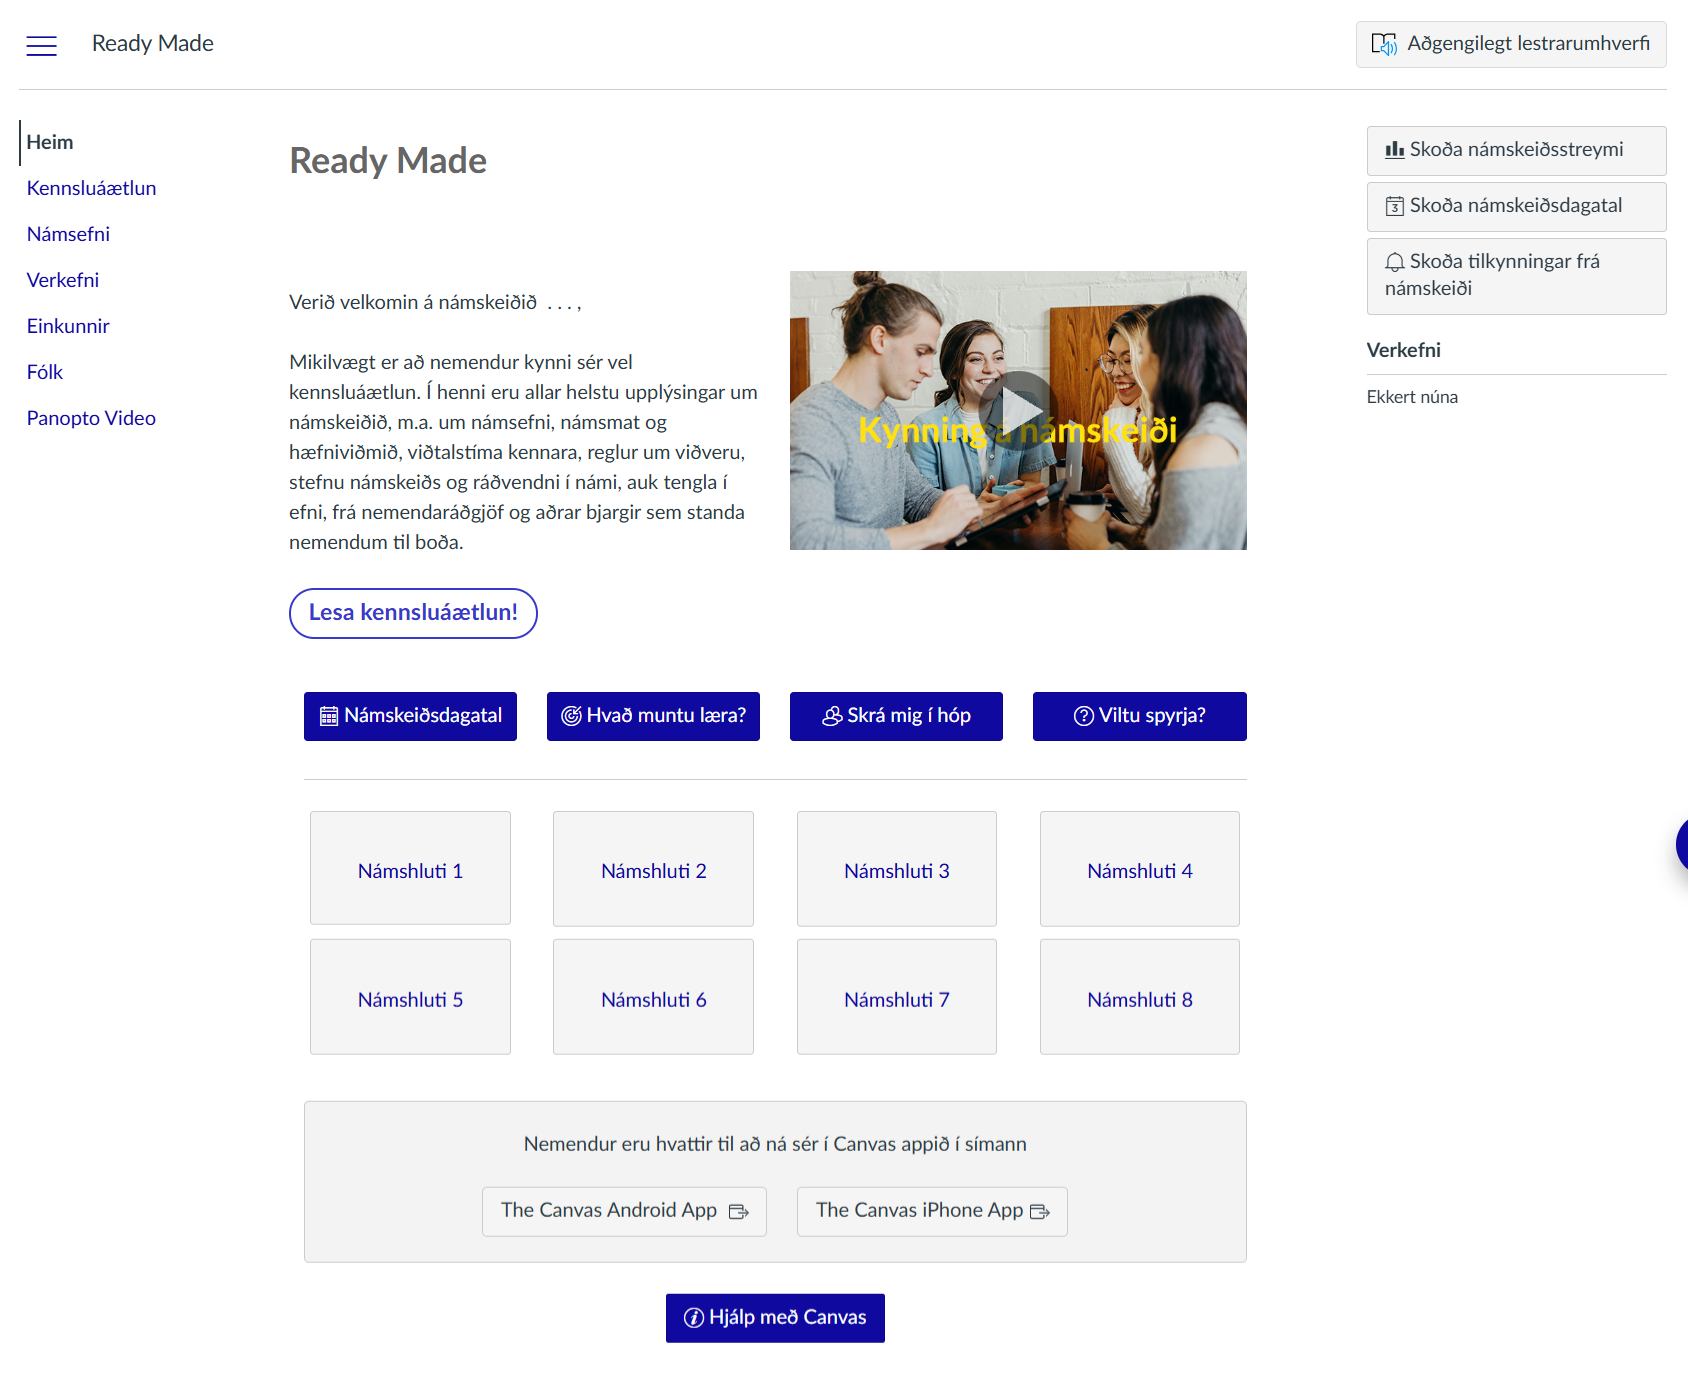
Task: Open the Skrá mig í hóp button
Action: click(x=896, y=716)
